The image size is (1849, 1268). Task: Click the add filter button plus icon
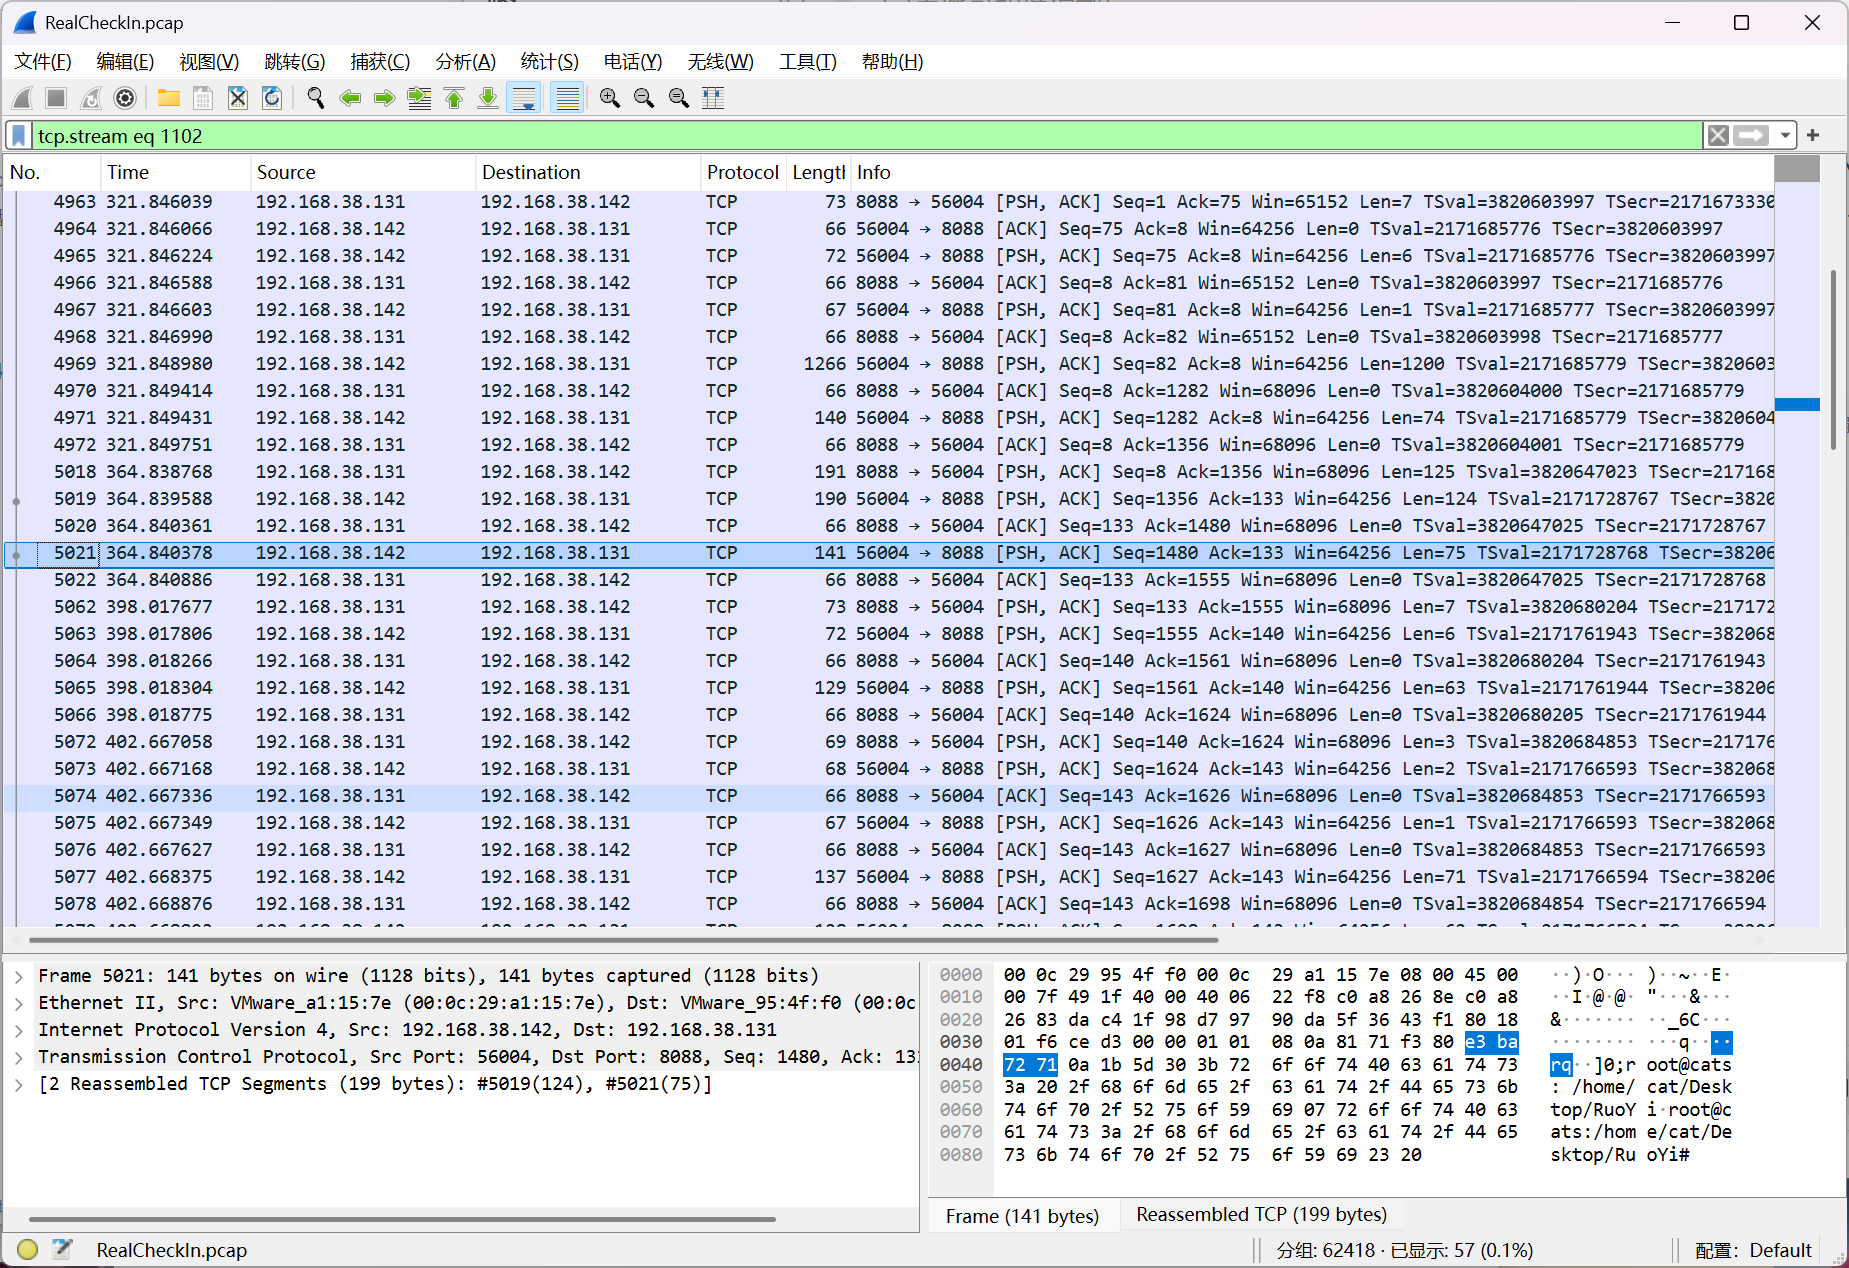(1813, 135)
